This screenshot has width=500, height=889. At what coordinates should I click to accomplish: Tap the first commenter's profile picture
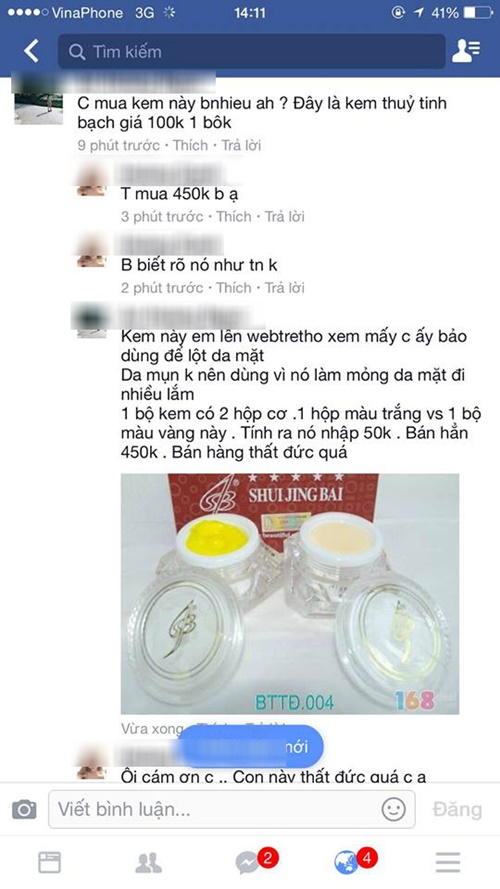coord(39,101)
